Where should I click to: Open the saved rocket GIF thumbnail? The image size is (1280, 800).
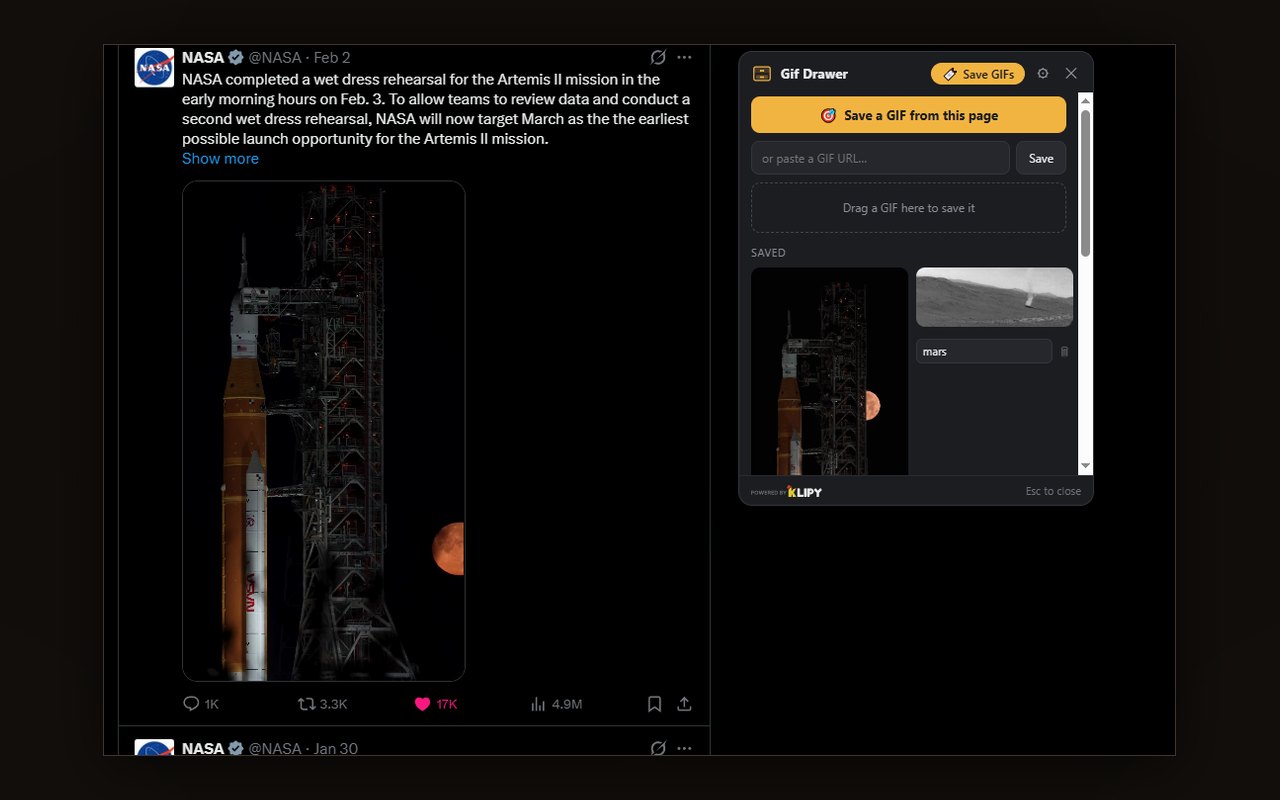(x=830, y=371)
